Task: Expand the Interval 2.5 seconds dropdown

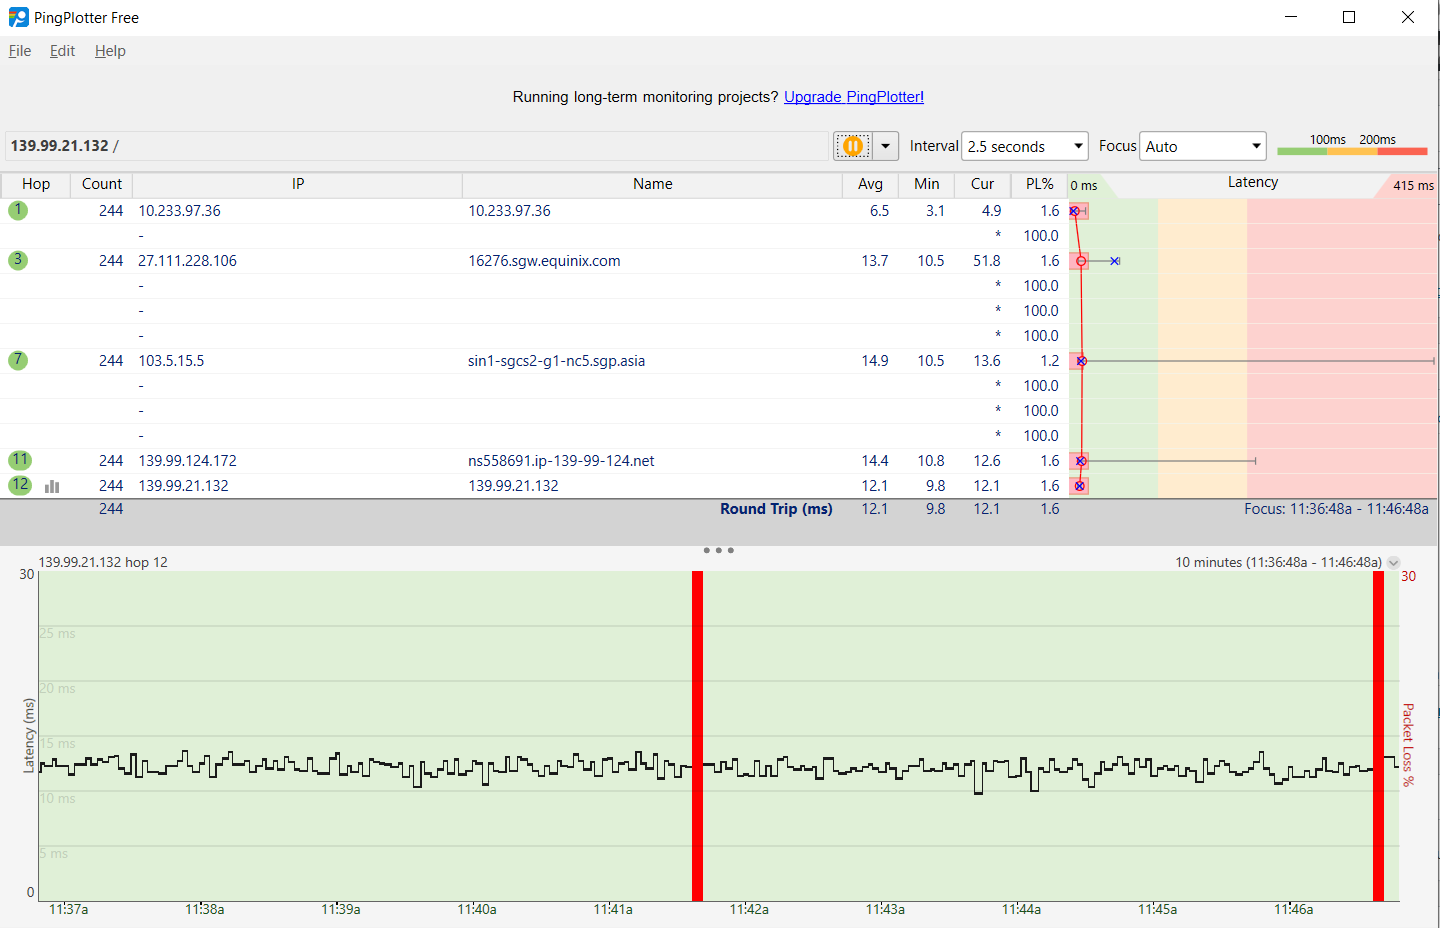Action: pyautogui.click(x=1024, y=146)
